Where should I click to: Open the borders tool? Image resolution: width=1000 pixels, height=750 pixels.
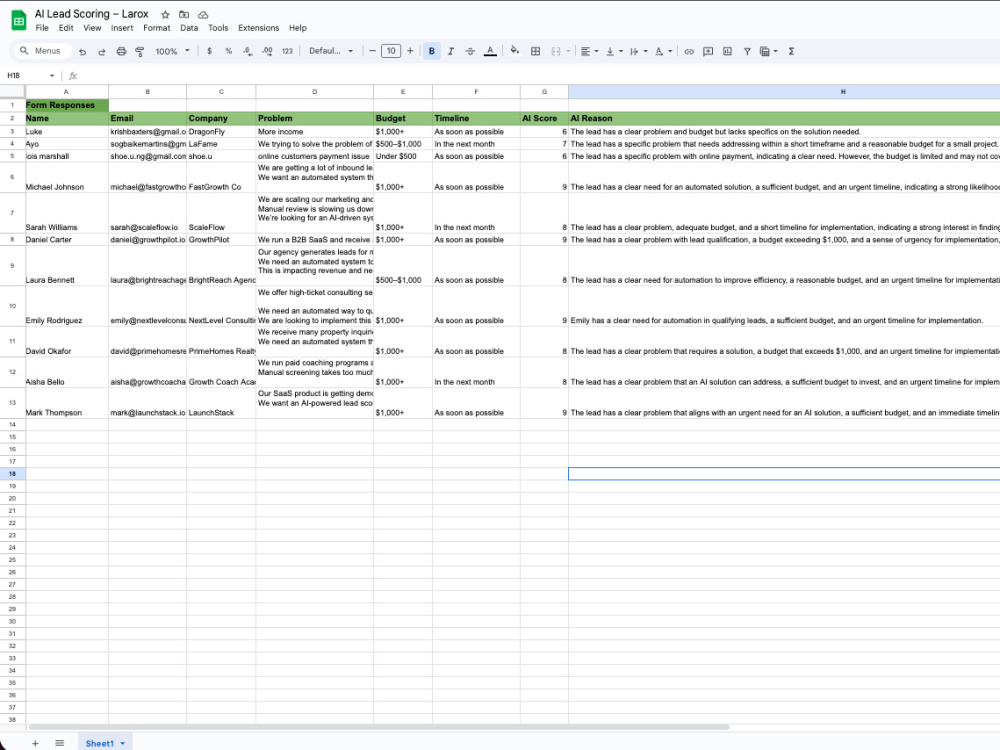(x=536, y=51)
